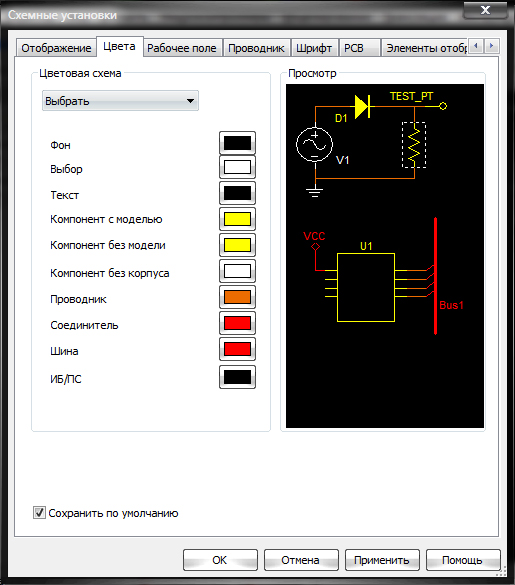This screenshot has width=515, height=585.
Task: Edit the white Выбор color swatch
Action: tap(237, 167)
